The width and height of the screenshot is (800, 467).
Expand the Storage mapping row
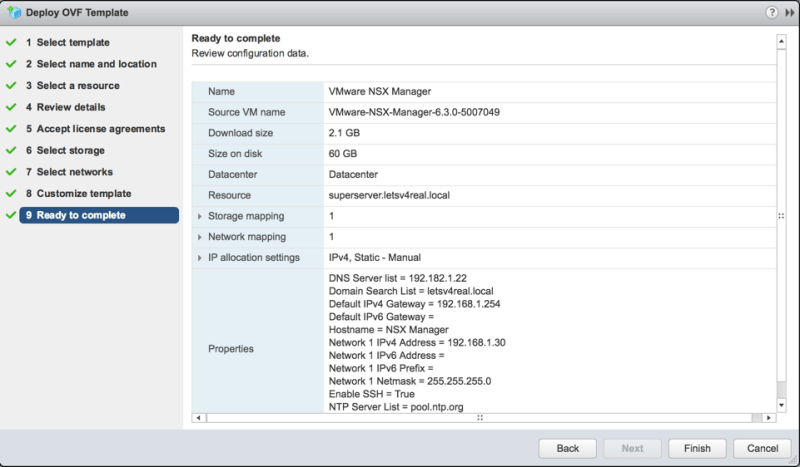pyautogui.click(x=200, y=216)
